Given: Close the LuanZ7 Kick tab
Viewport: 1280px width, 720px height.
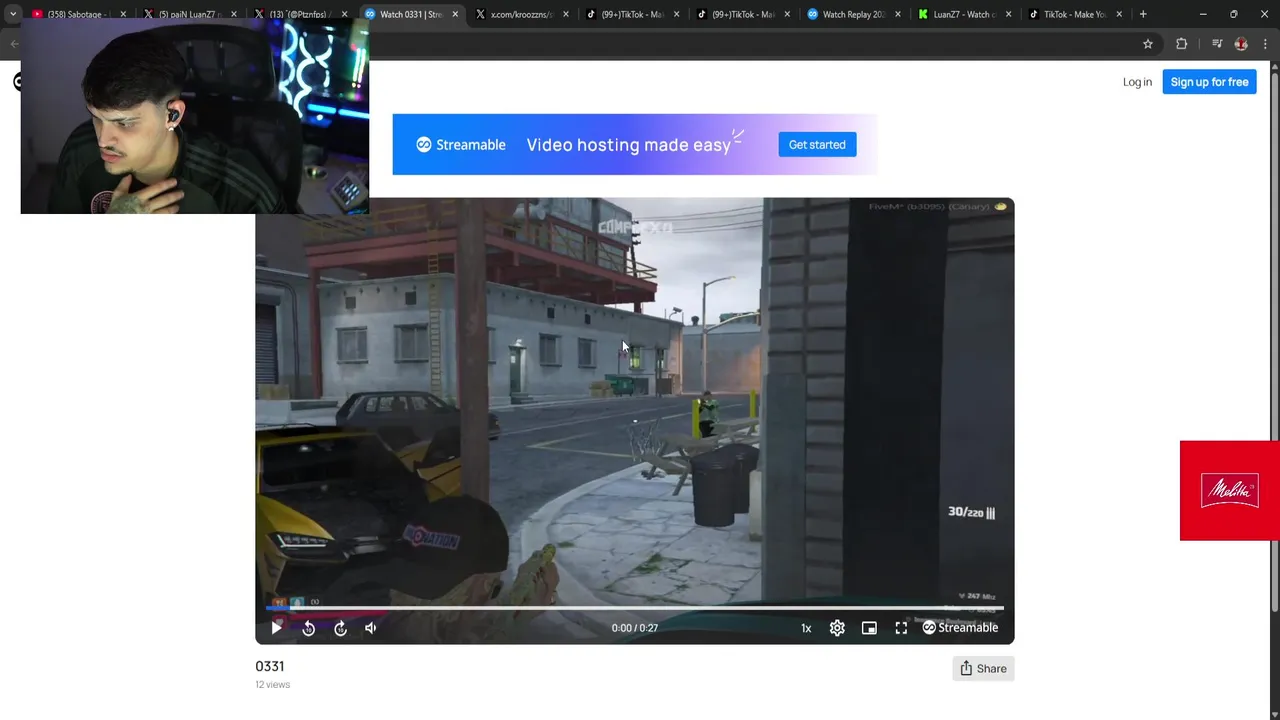Looking at the screenshot, I should click(1008, 14).
